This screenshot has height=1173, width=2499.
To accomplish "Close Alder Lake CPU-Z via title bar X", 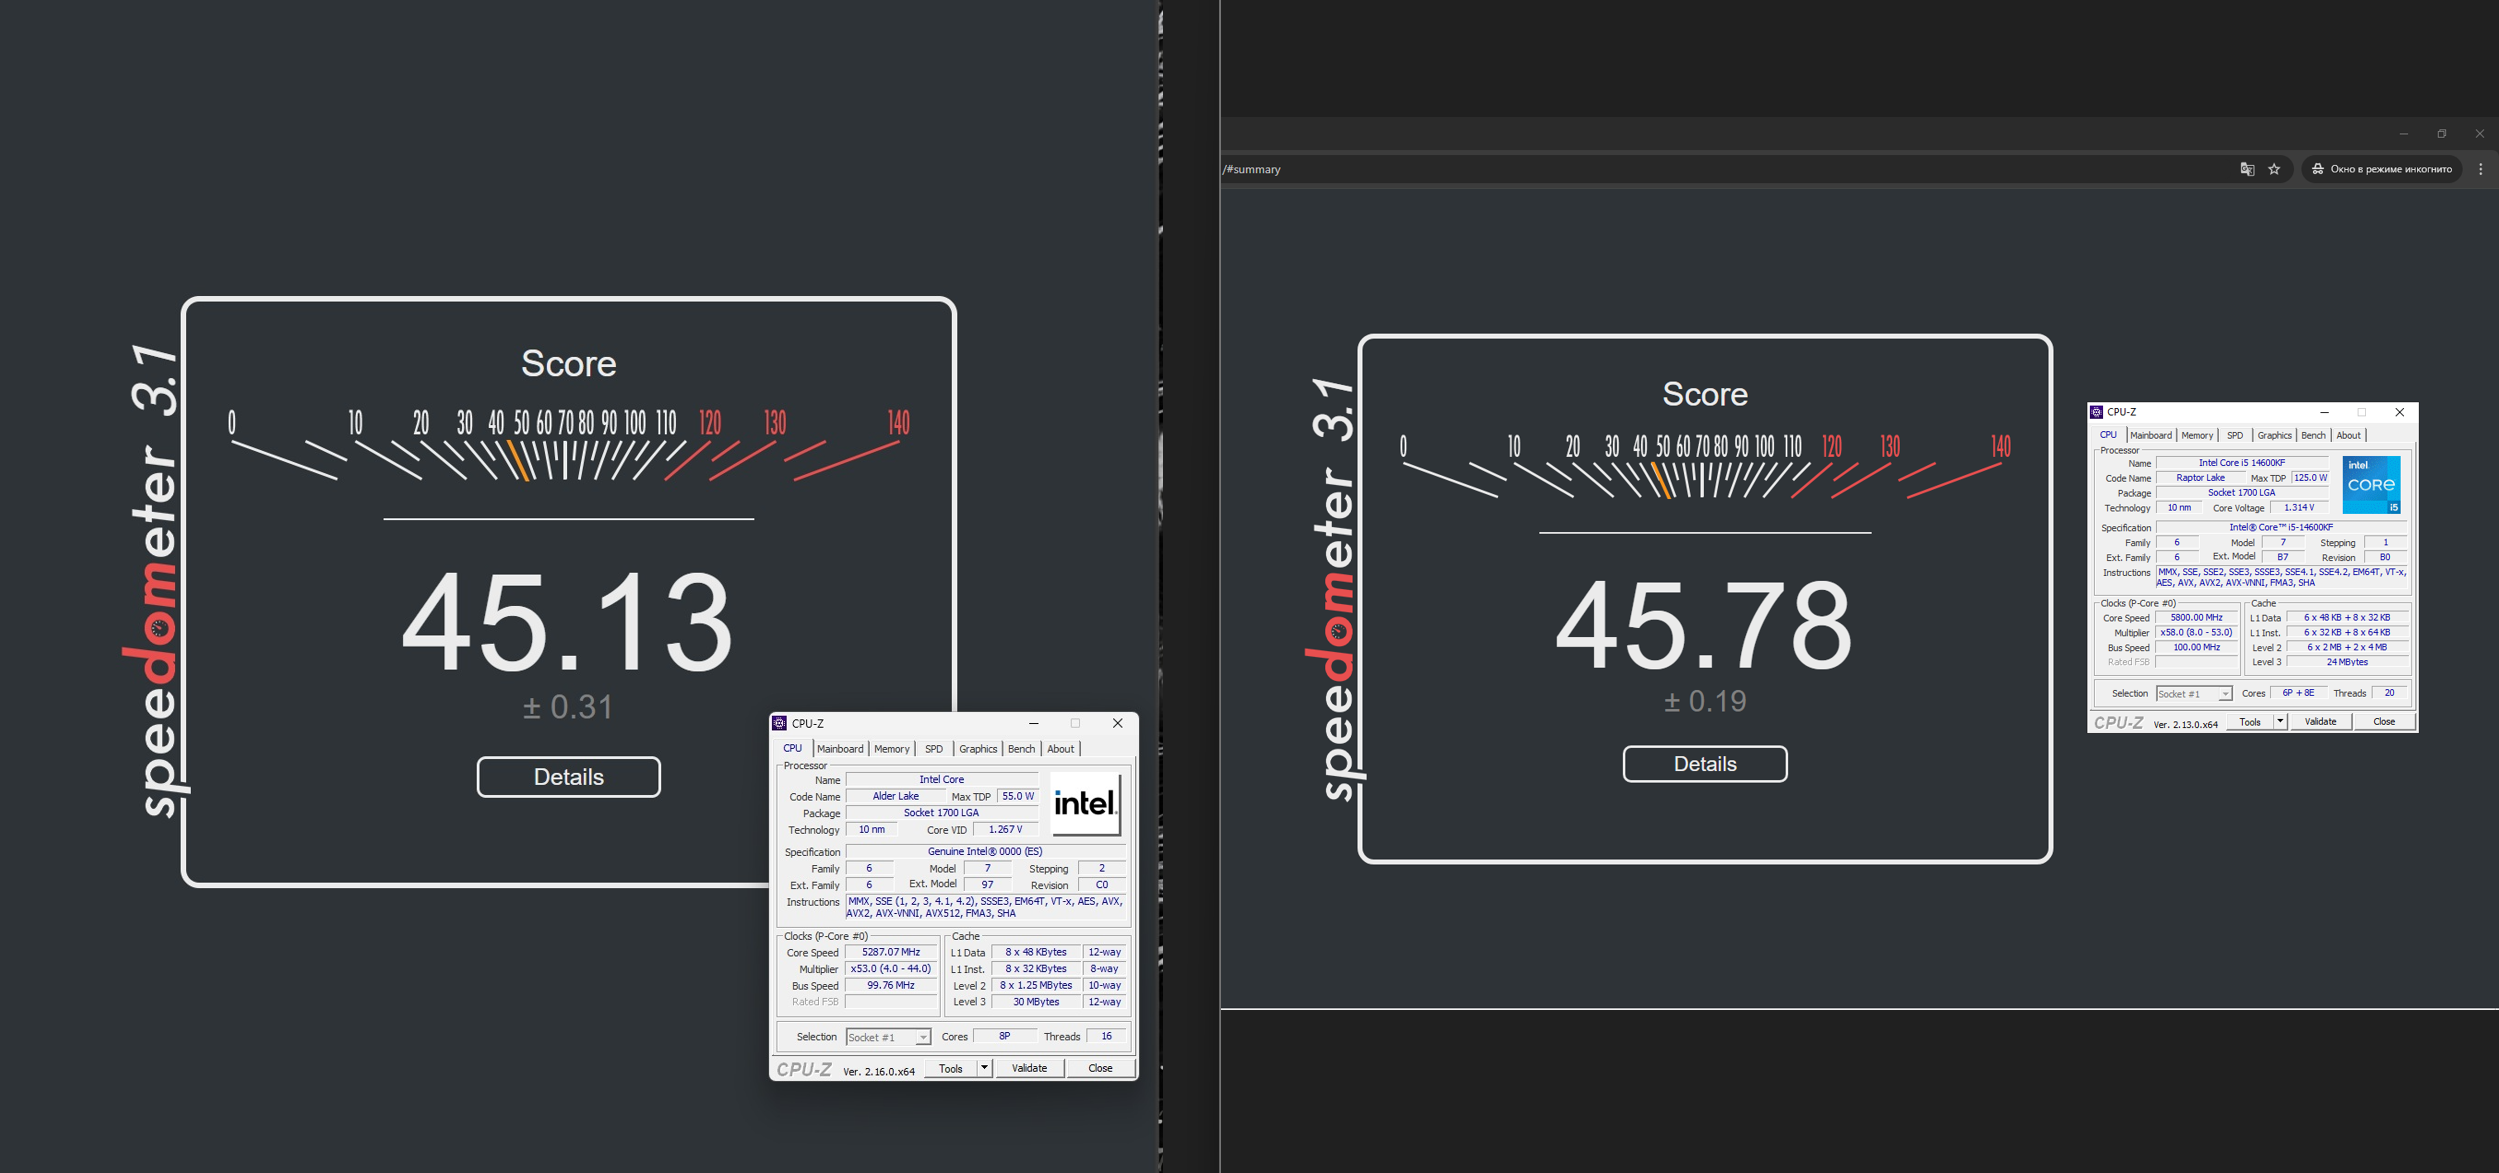I will click(1117, 723).
